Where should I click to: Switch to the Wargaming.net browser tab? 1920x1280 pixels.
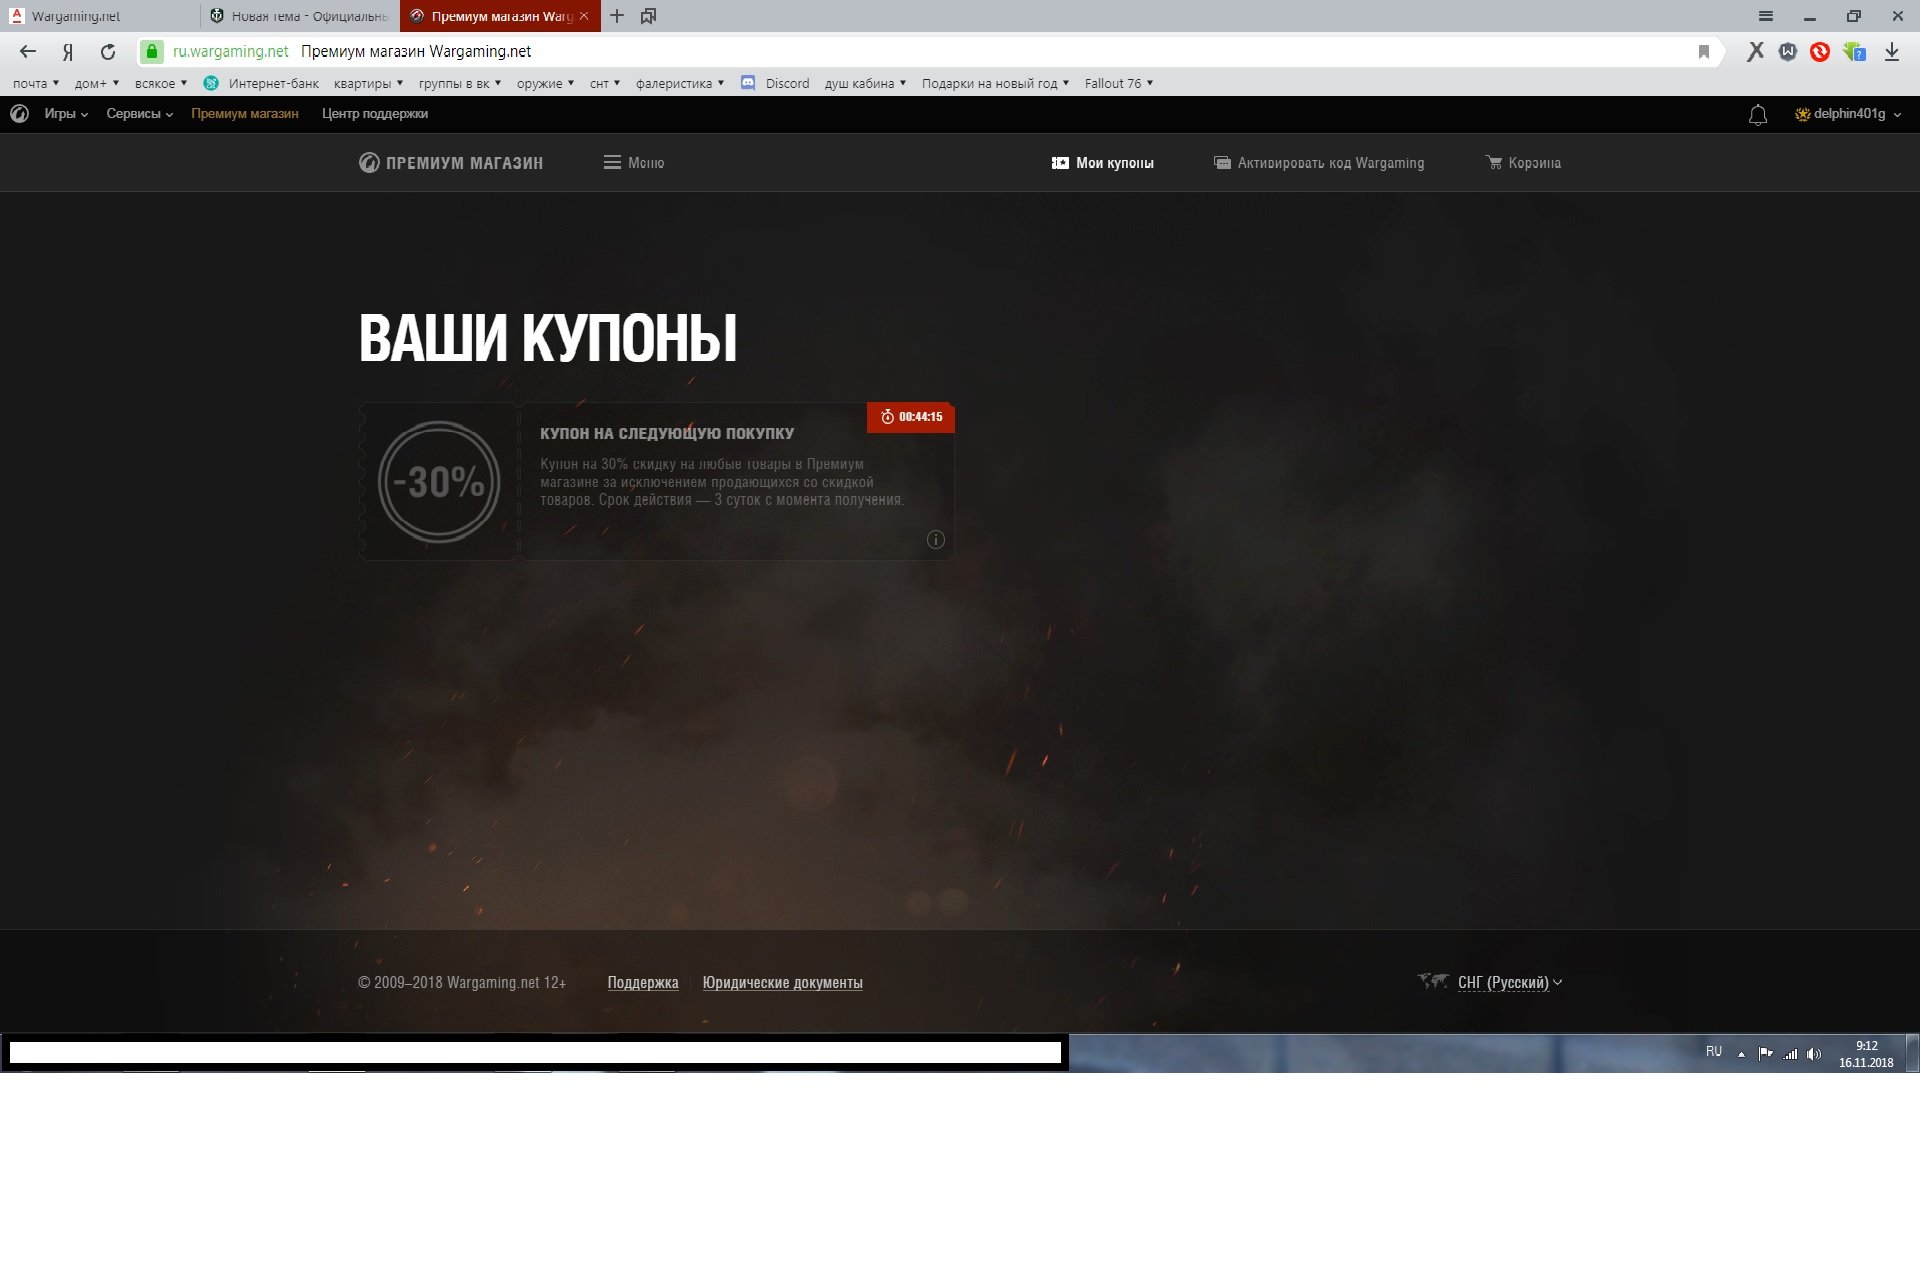[100, 16]
